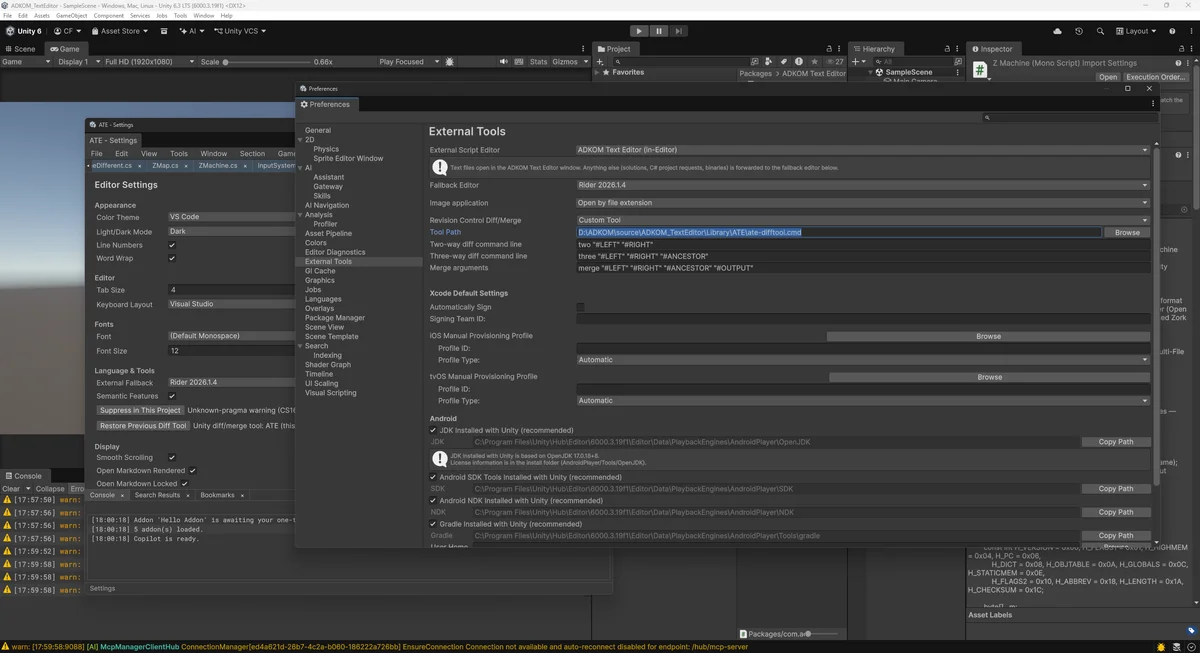Click the Step frame button
The width and height of the screenshot is (1200, 653).
tap(678, 31)
